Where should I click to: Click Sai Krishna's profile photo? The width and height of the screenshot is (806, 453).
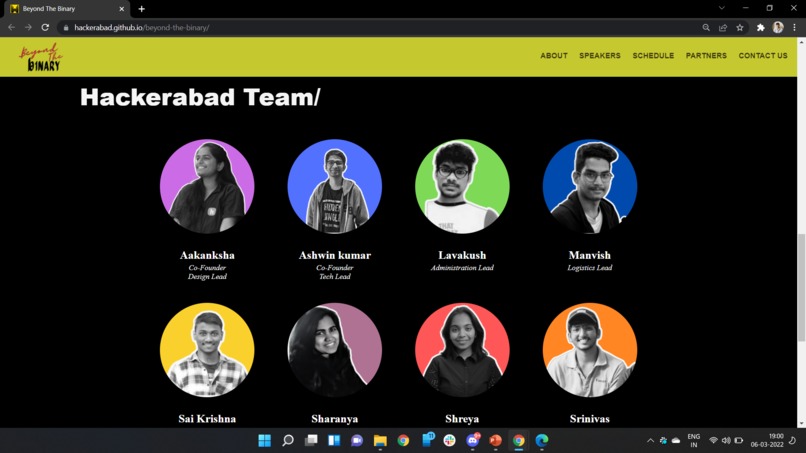207,350
